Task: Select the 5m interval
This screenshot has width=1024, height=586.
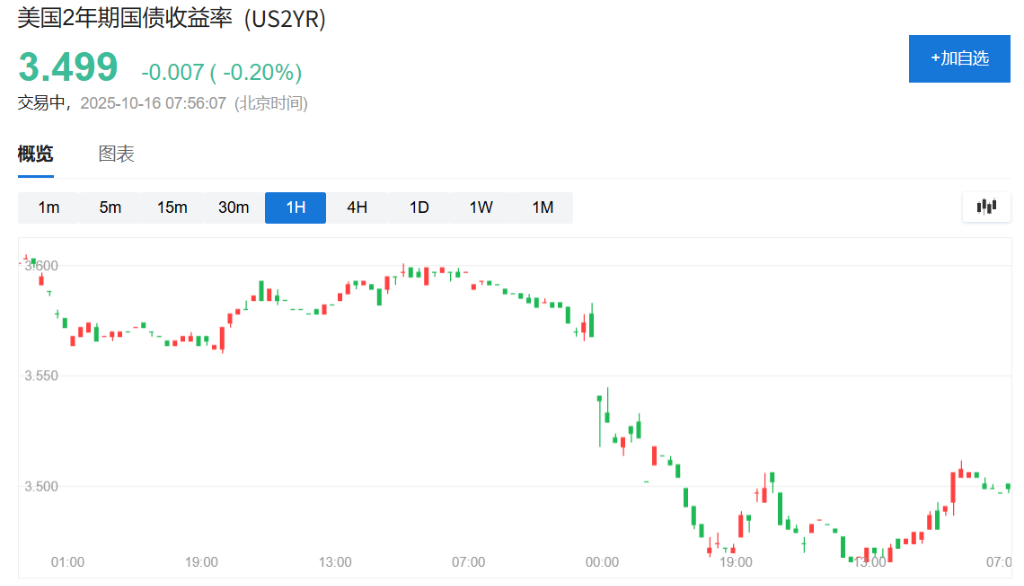Action: (110, 207)
